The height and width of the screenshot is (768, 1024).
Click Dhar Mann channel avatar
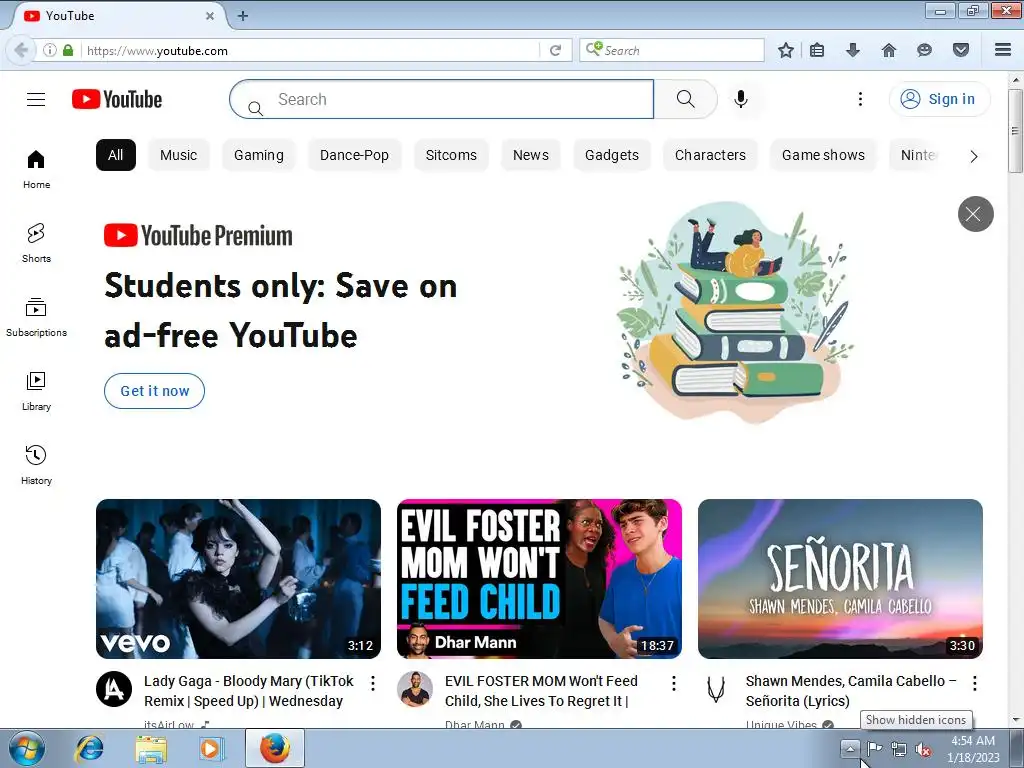click(x=415, y=689)
